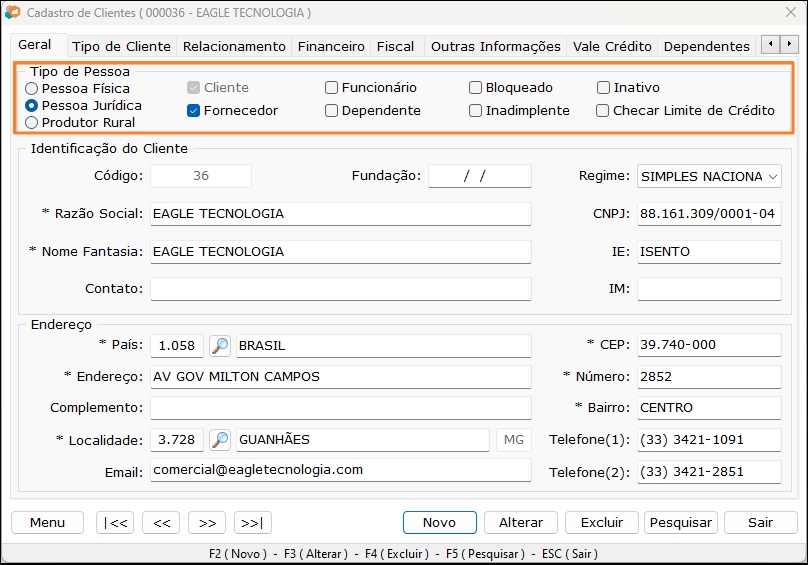Go to next record with >> button
Screen dimensions: 808x565
207,523
